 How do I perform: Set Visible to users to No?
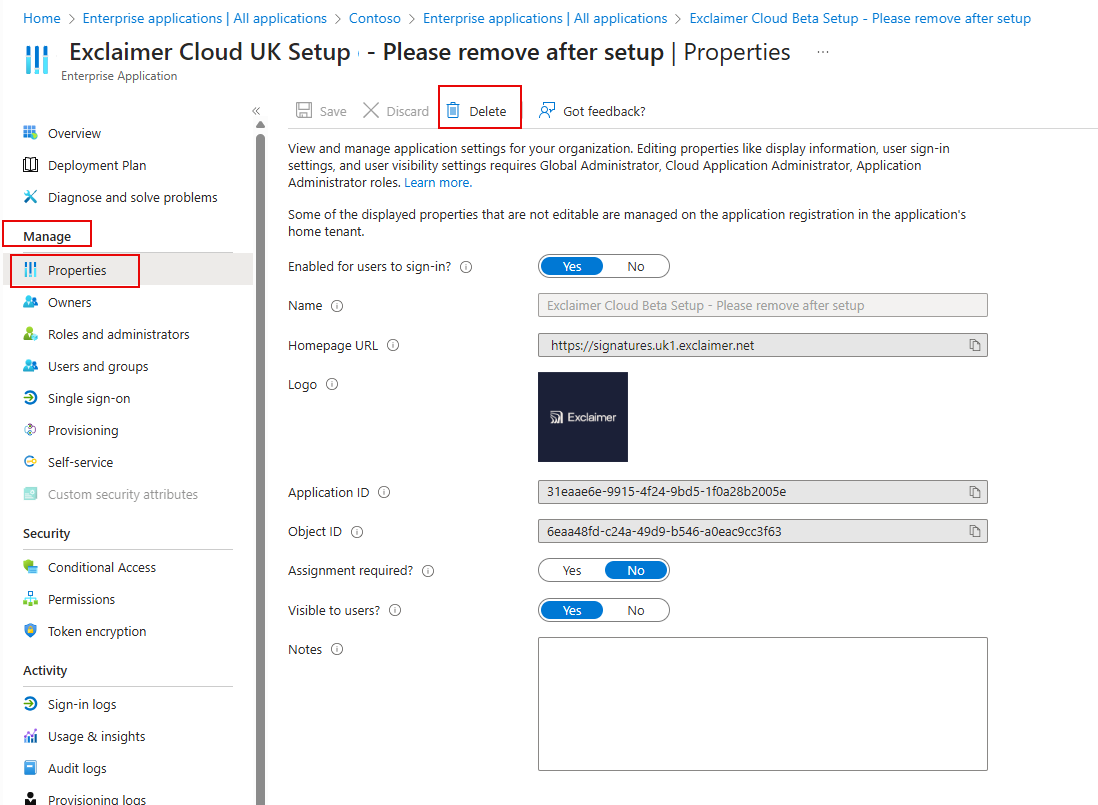pos(636,610)
